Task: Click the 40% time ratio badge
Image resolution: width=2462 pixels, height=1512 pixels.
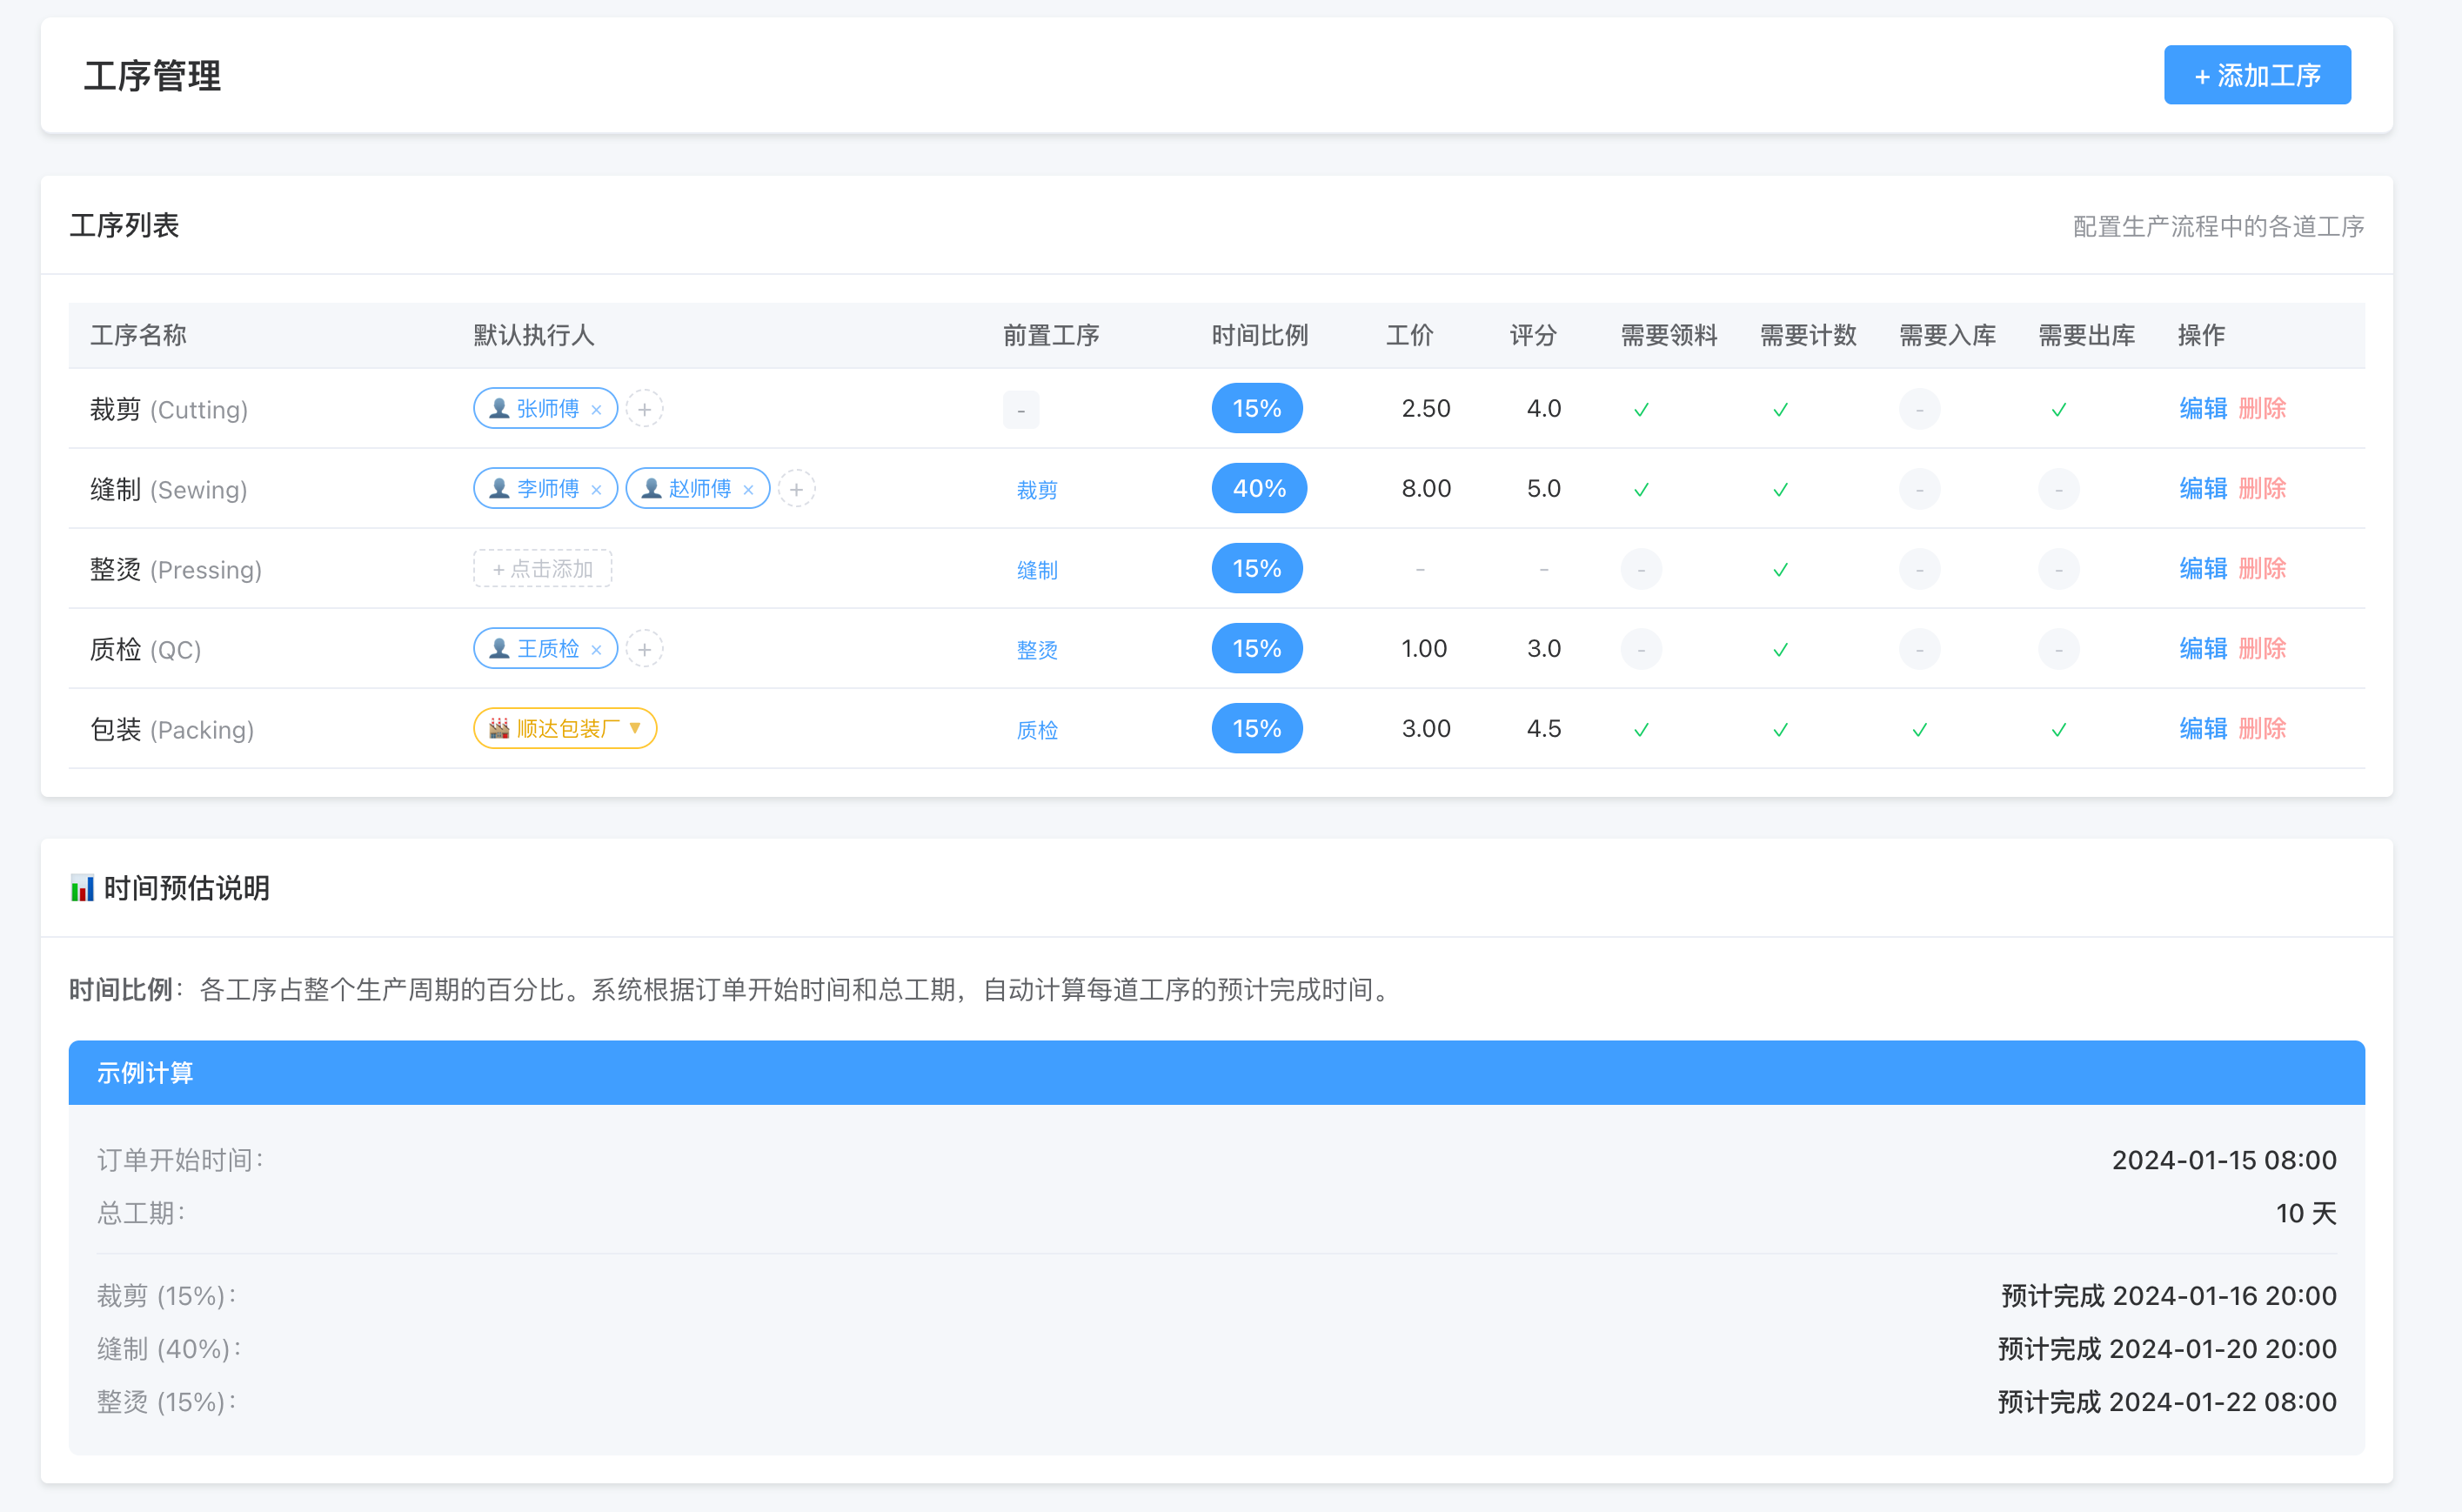Action: click(x=1258, y=489)
